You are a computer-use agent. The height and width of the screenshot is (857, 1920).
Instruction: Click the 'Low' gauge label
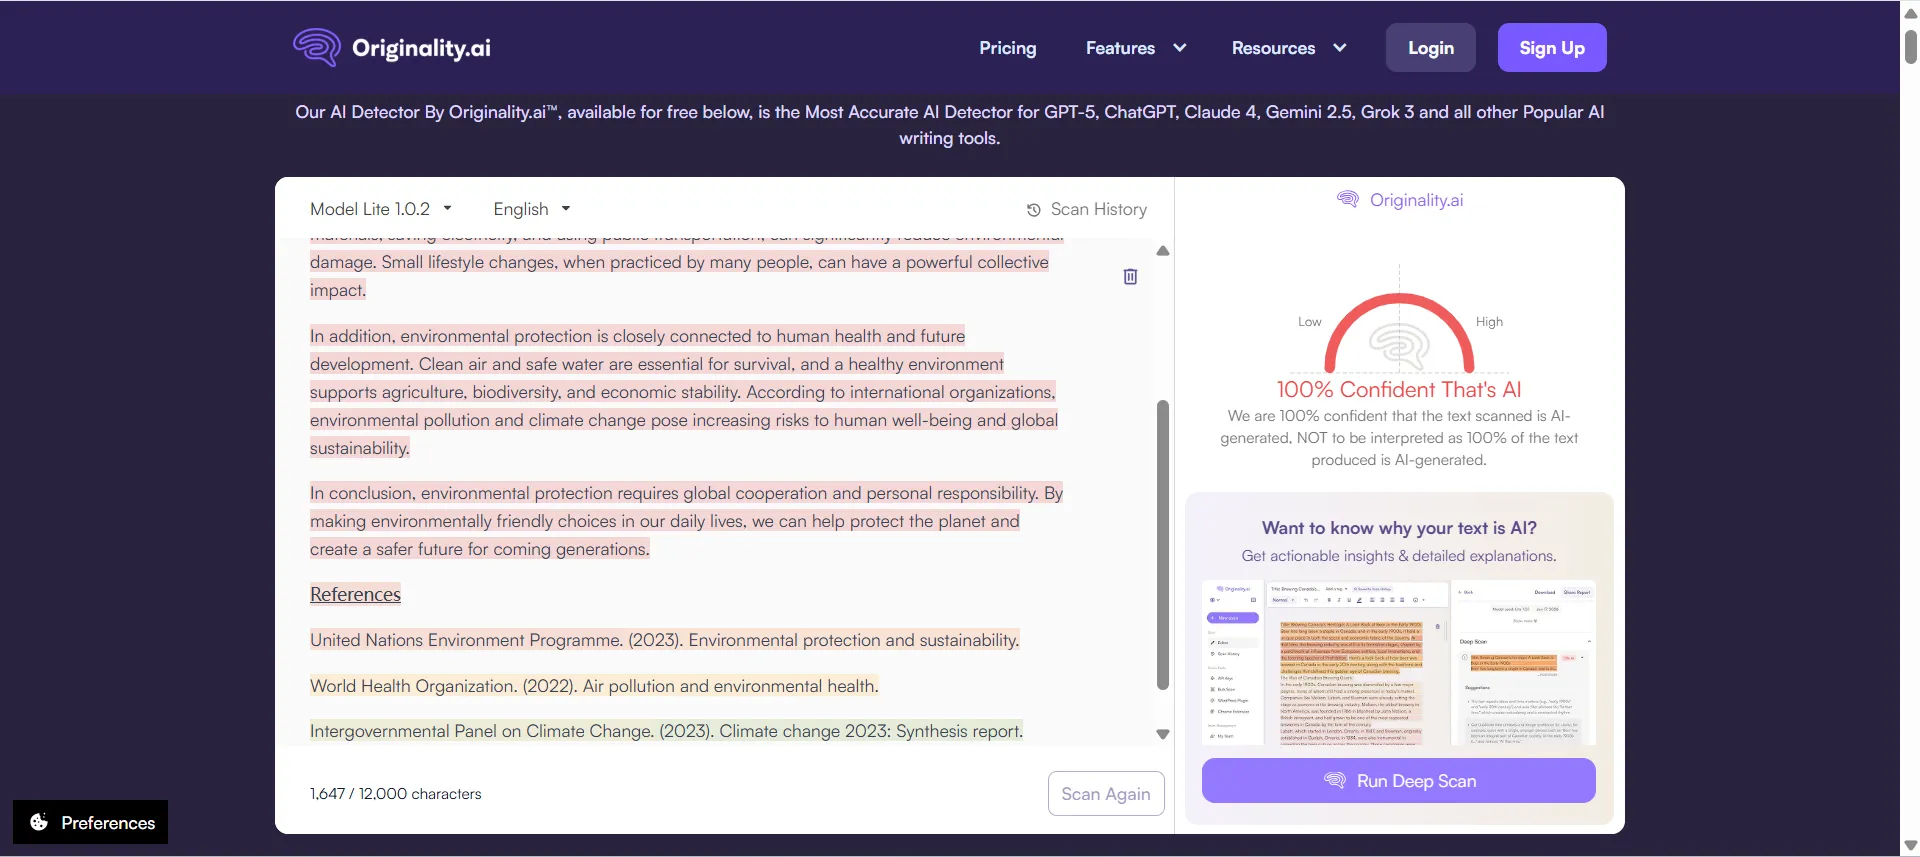coord(1309,322)
